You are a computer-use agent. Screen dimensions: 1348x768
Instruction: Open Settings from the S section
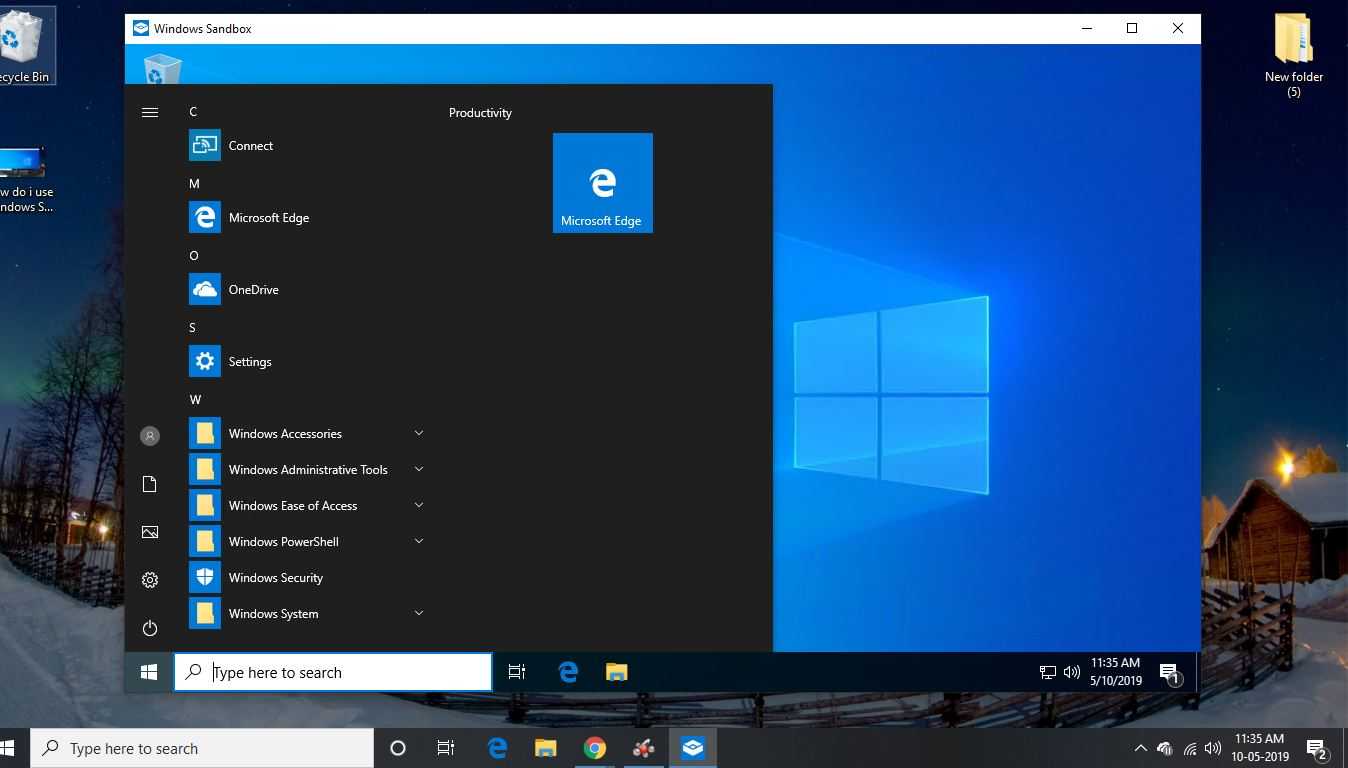[306, 362]
